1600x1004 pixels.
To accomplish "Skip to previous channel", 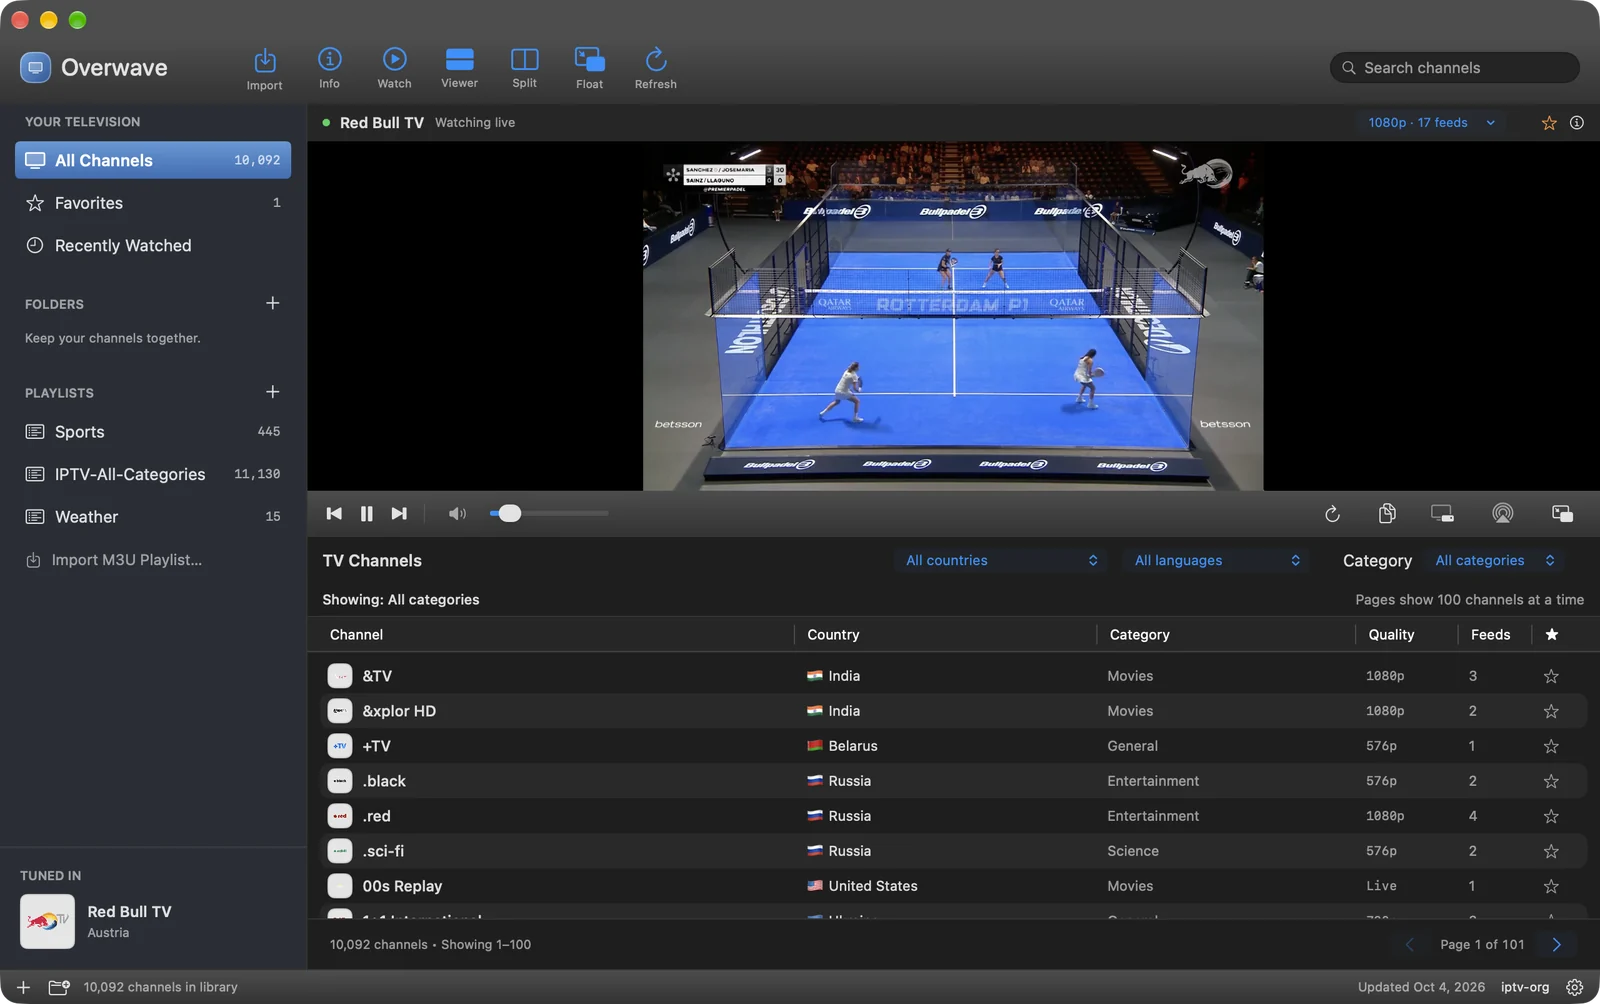I will click(x=334, y=513).
